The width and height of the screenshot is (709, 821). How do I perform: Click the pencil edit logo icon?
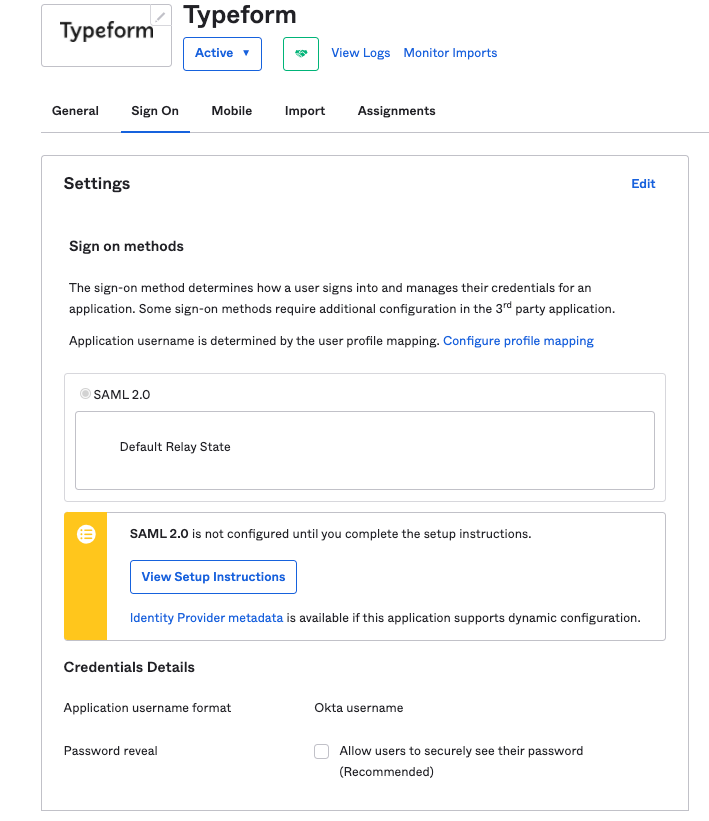(161, 16)
